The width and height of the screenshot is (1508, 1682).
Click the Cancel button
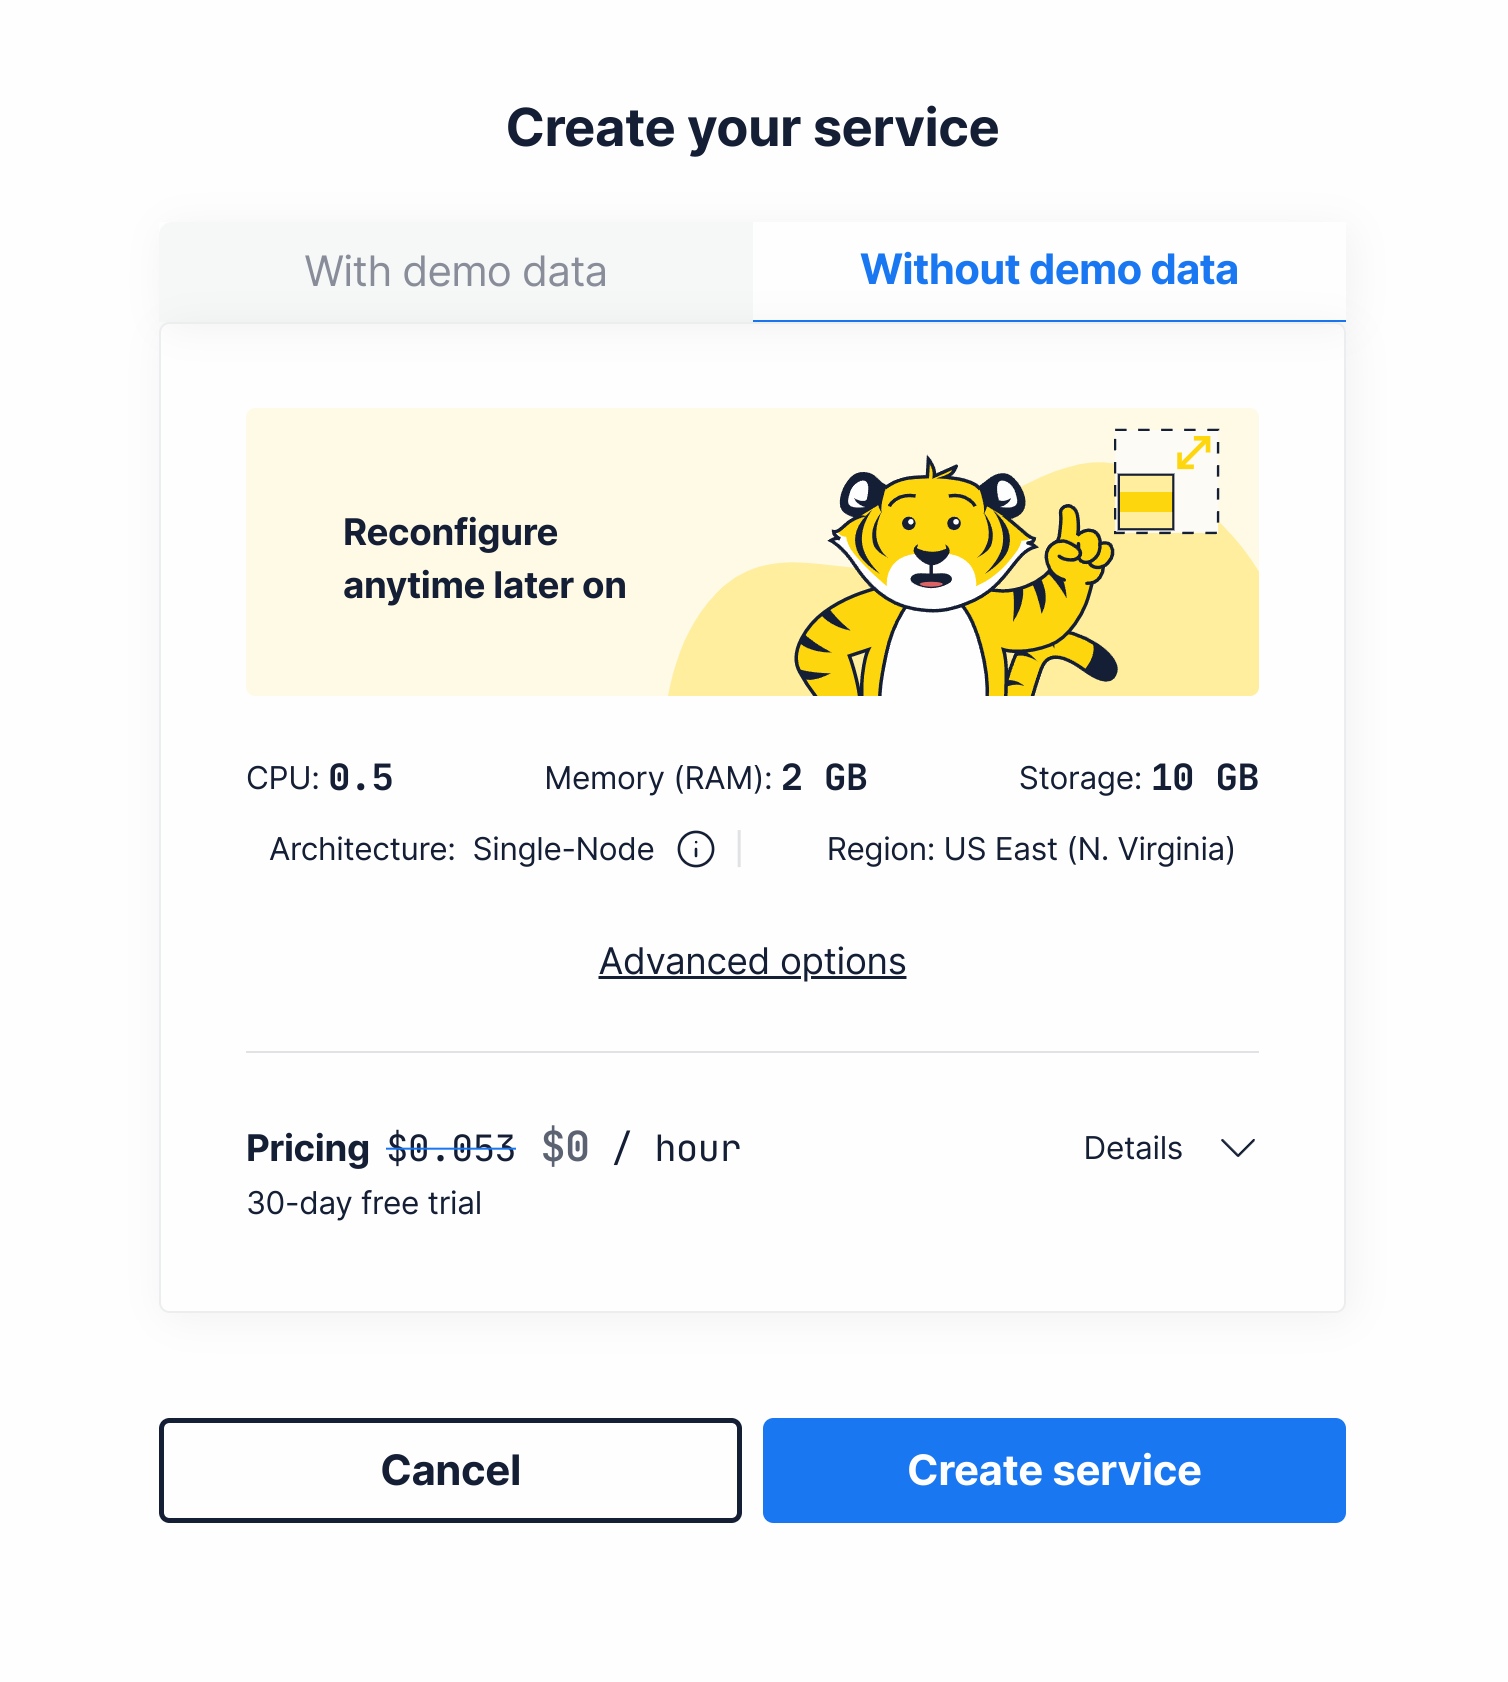(x=450, y=1470)
